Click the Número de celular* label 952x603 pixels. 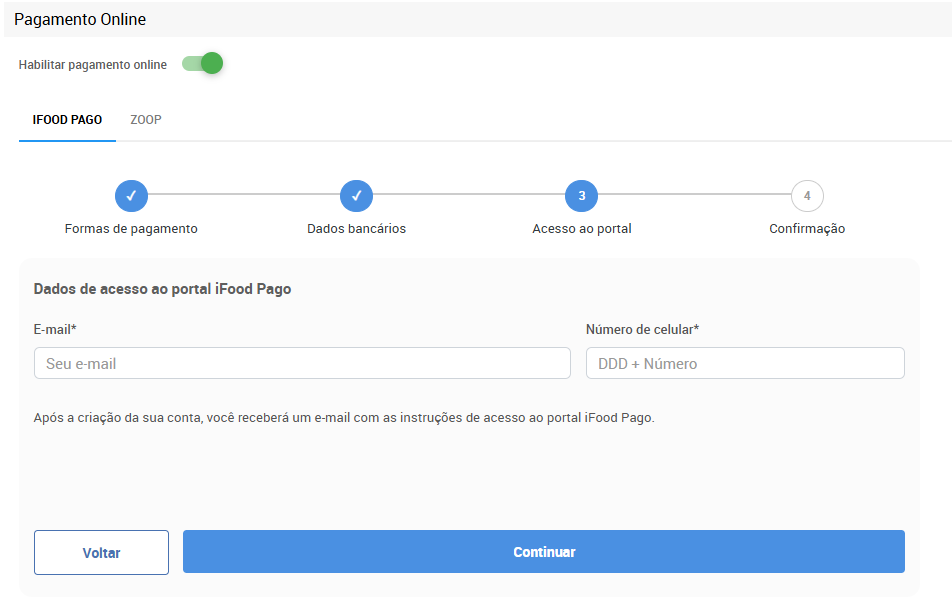642,330
